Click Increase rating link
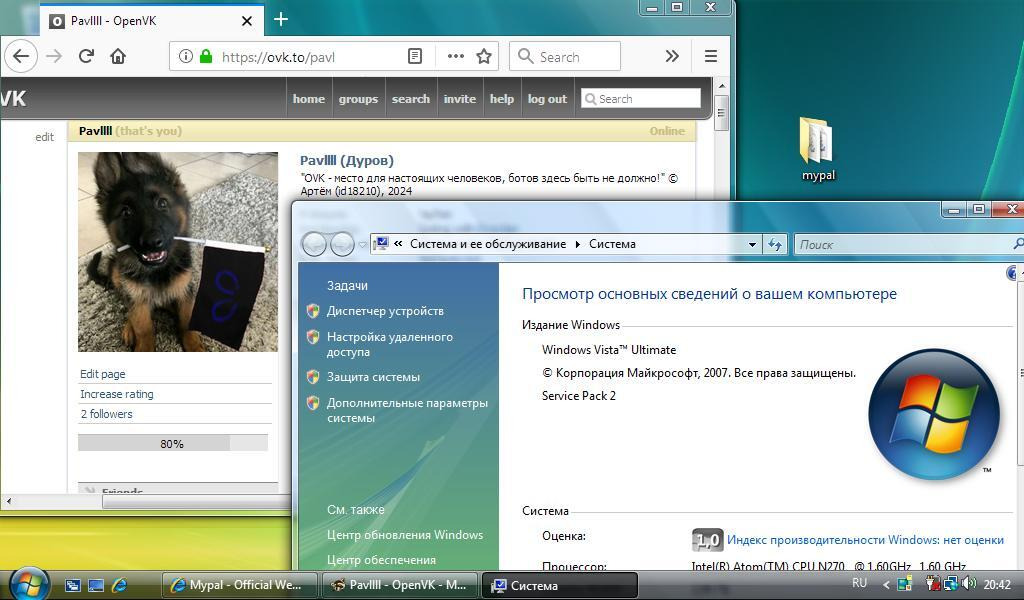This screenshot has width=1024, height=600. [x=117, y=394]
